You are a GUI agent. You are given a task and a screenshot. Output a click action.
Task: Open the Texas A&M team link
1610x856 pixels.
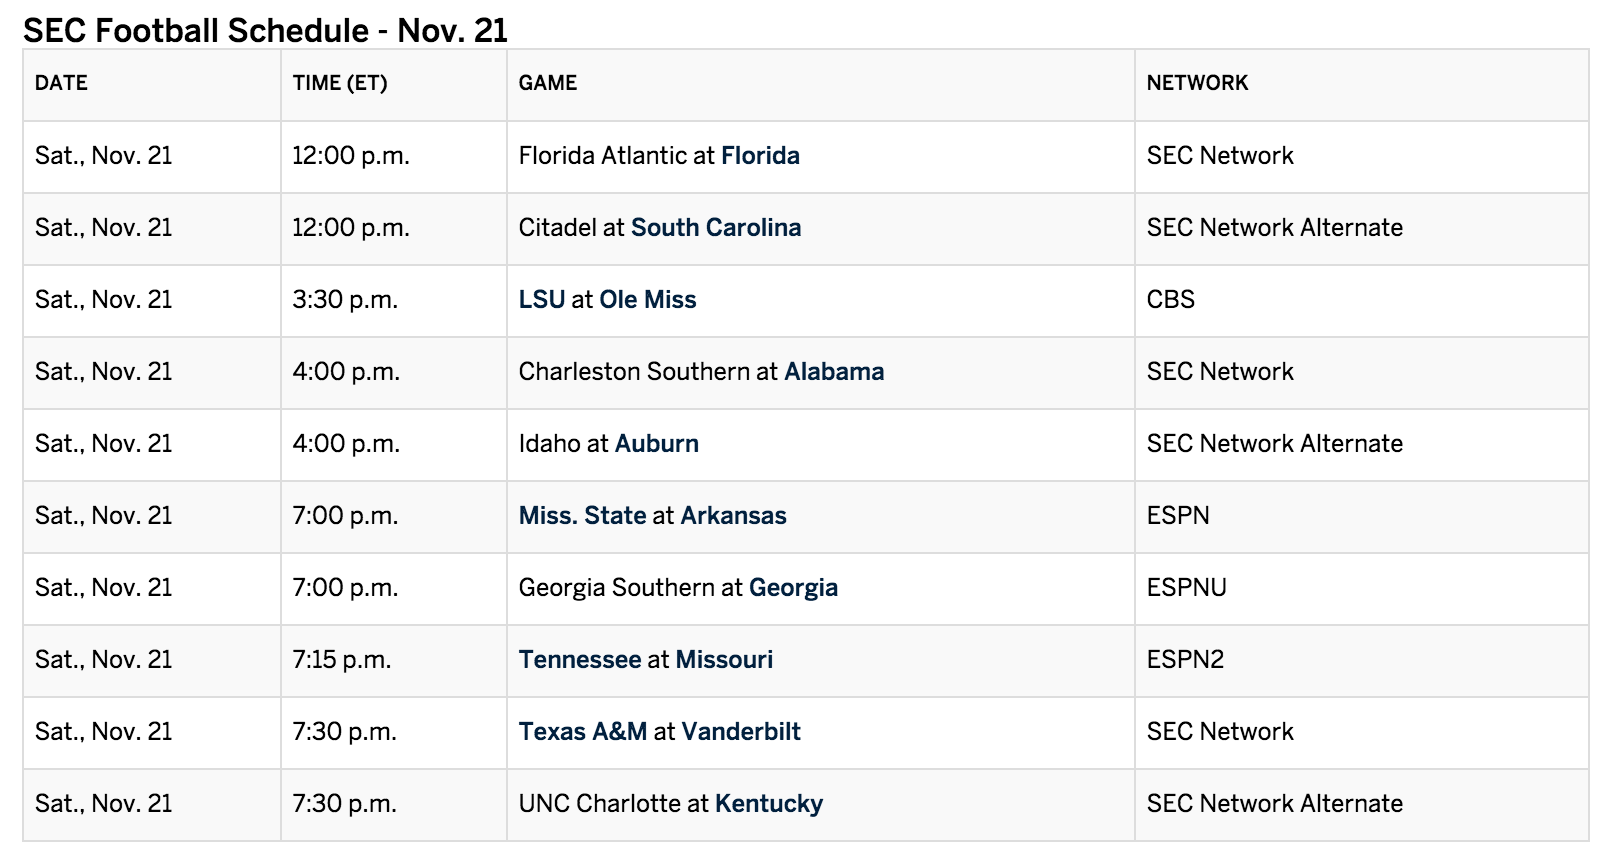(x=583, y=732)
